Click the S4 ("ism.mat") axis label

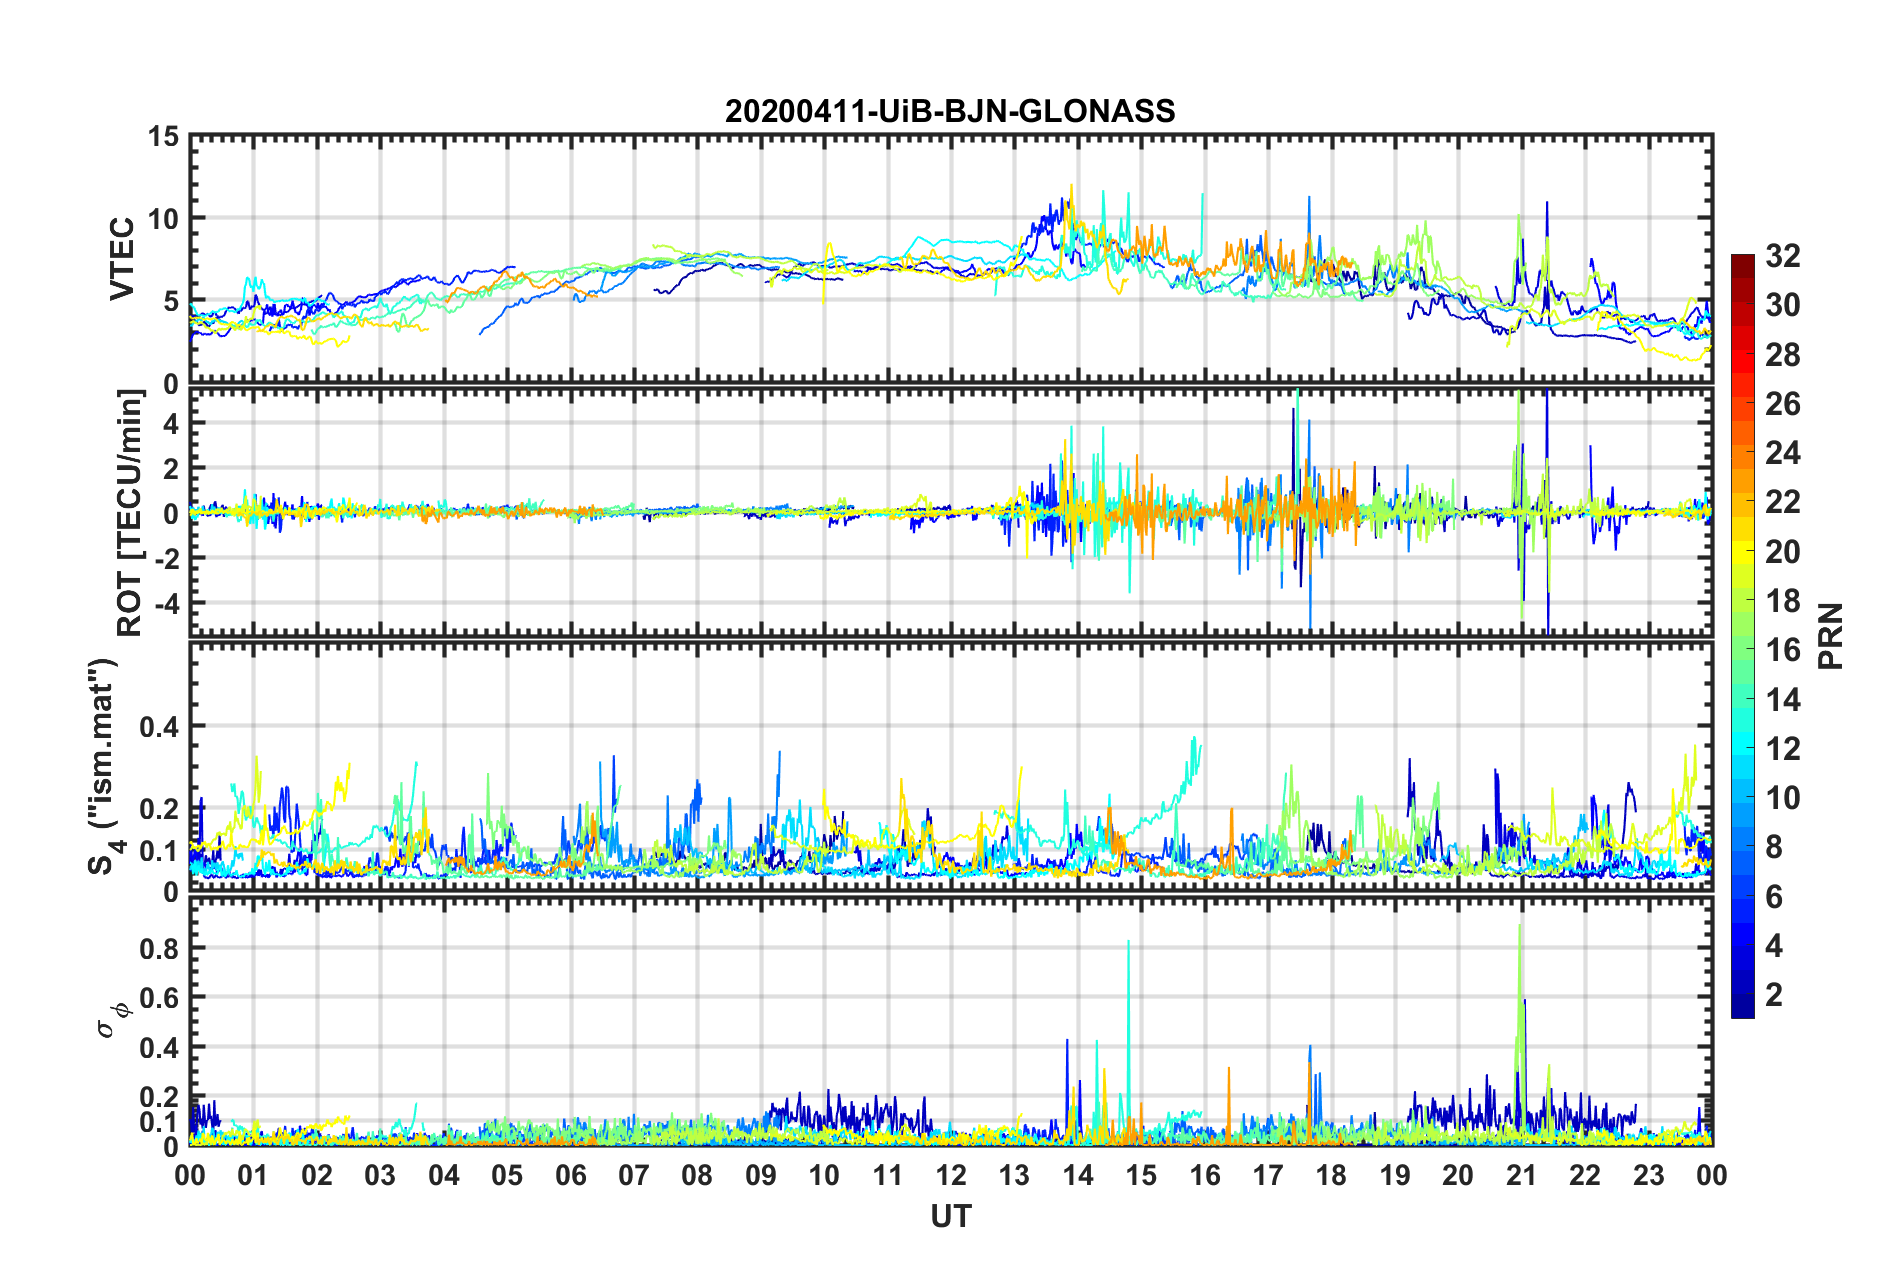pyautogui.click(x=104, y=765)
